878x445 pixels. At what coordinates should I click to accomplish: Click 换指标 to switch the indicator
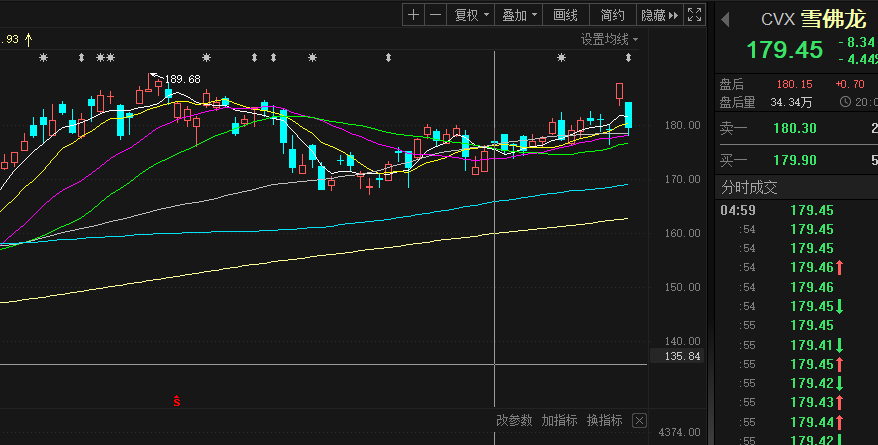[x=604, y=420]
